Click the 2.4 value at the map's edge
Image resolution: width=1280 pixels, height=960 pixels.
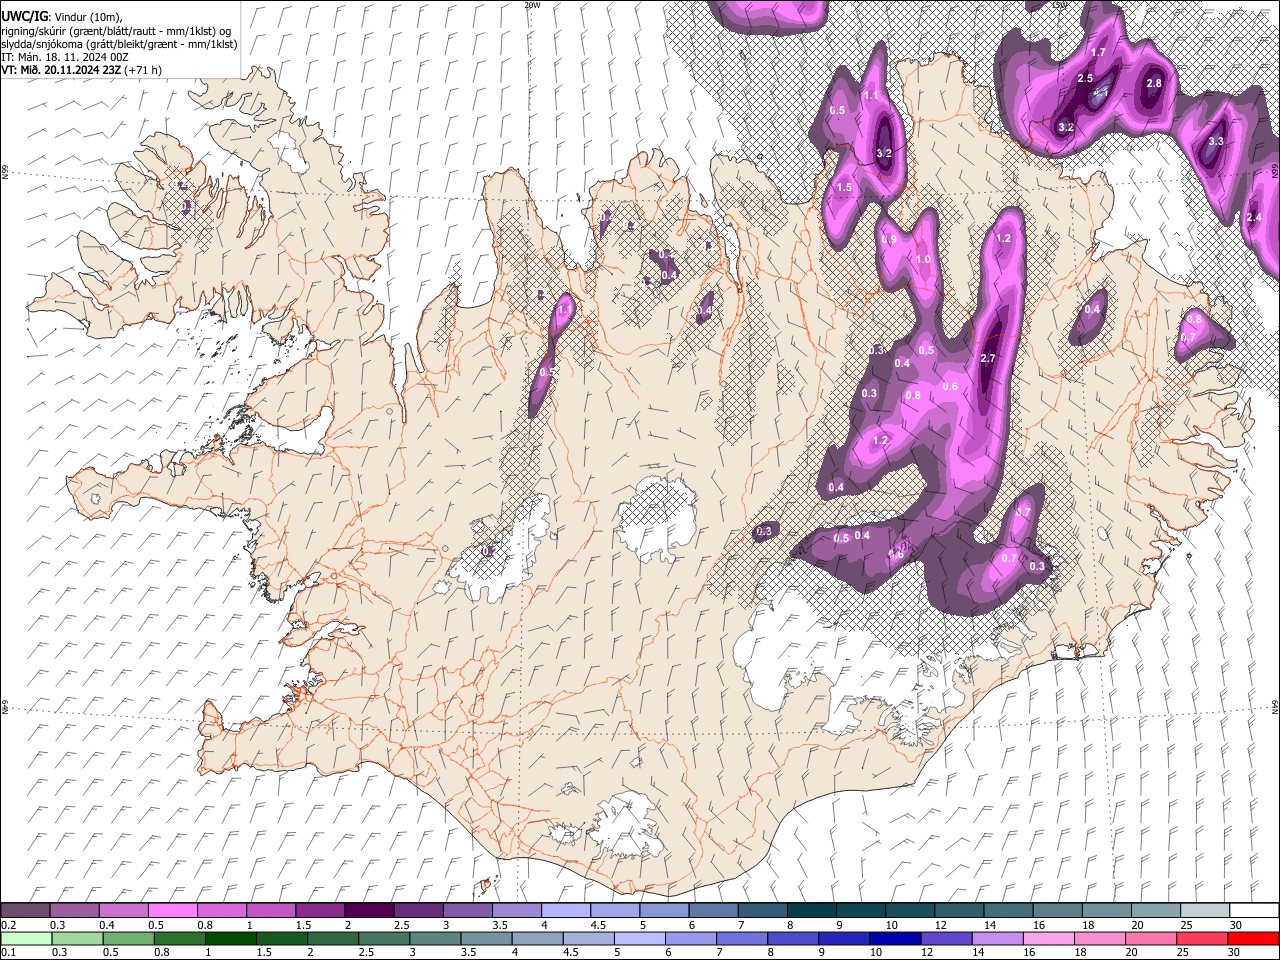pyautogui.click(x=1255, y=218)
